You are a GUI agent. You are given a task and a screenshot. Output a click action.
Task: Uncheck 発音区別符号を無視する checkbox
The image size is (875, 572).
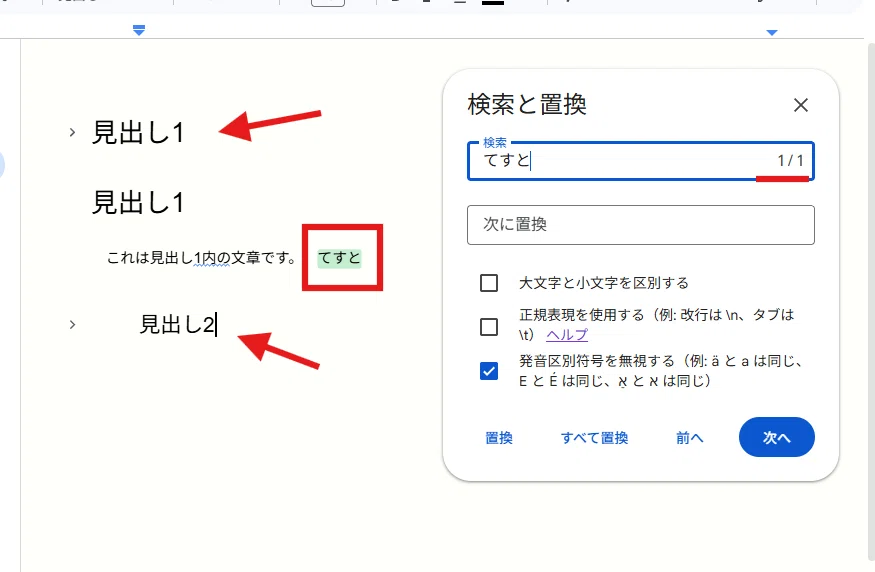click(489, 371)
